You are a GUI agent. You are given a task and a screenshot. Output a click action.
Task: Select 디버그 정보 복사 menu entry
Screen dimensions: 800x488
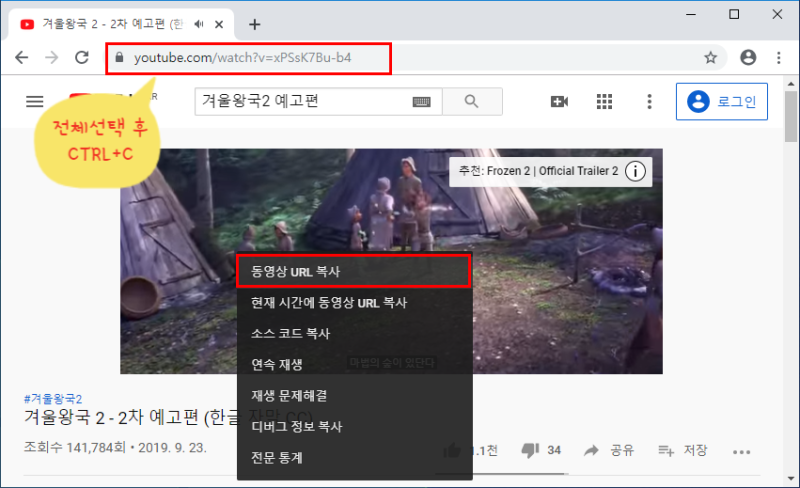pyautogui.click(x=355, y=427)
